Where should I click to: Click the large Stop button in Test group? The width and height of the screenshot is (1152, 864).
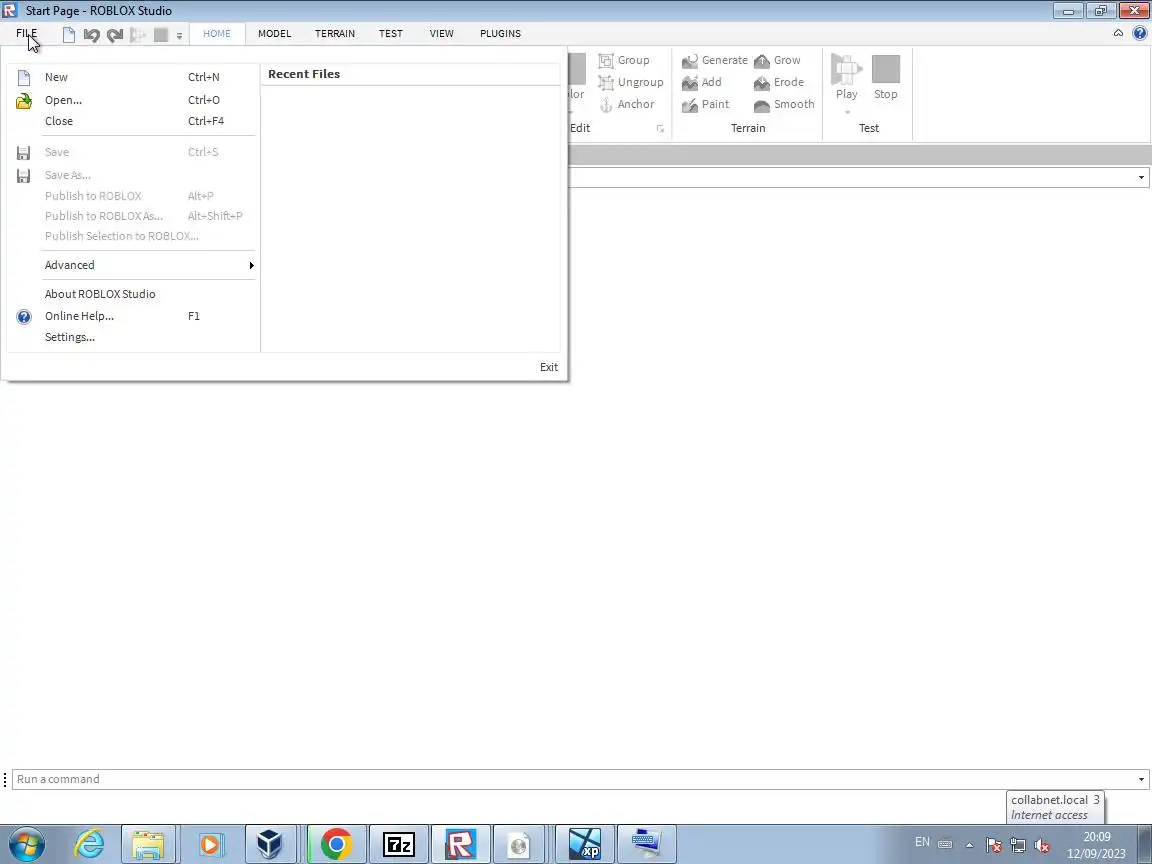[885, 77]
